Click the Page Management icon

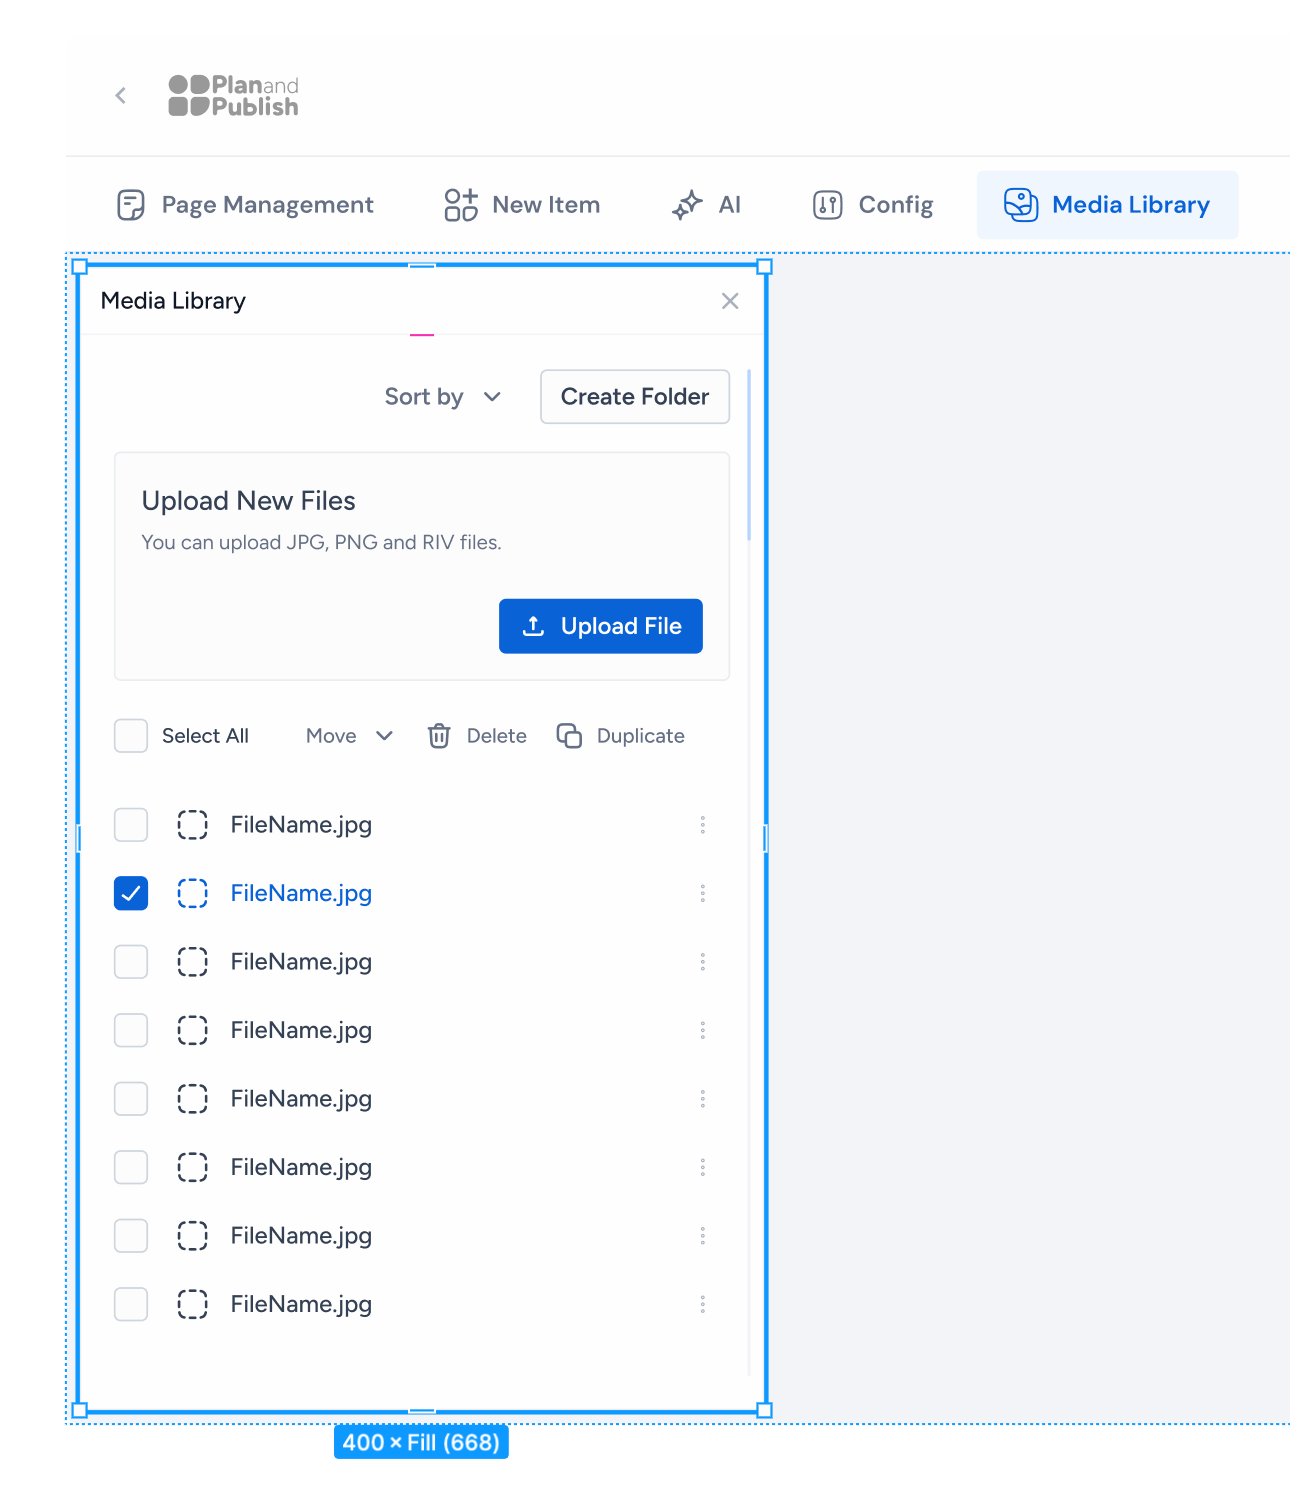(x=131, y=205)
